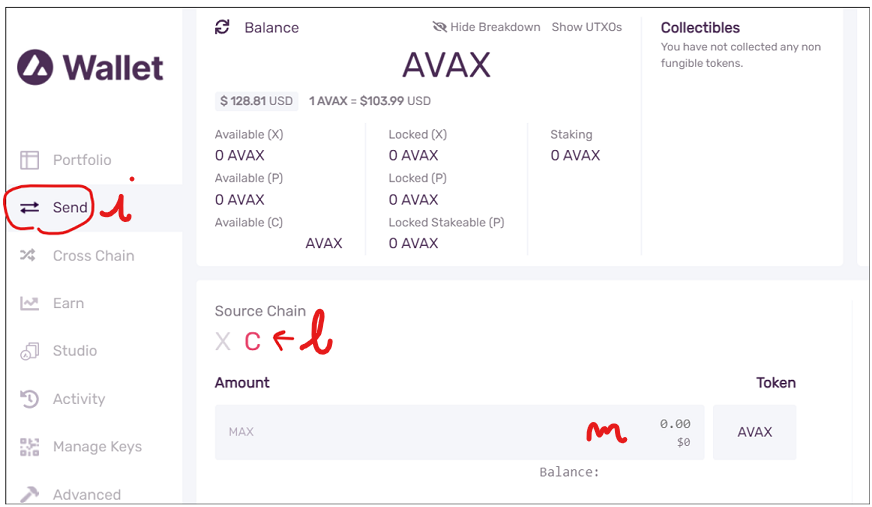Go to Activity menu label
This screenshot has width=872, height=507.
click(x=79, y=399)
